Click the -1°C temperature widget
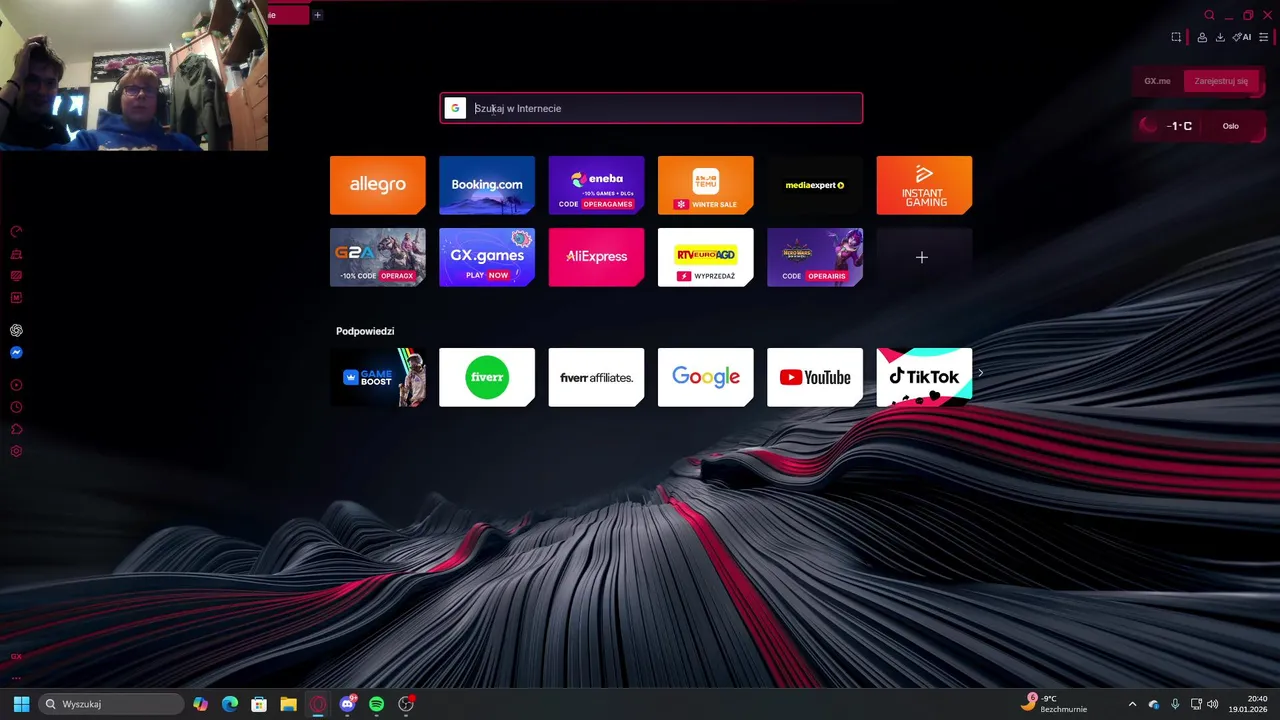Viewport: 1280px width, 720px height. point(1179,126)
